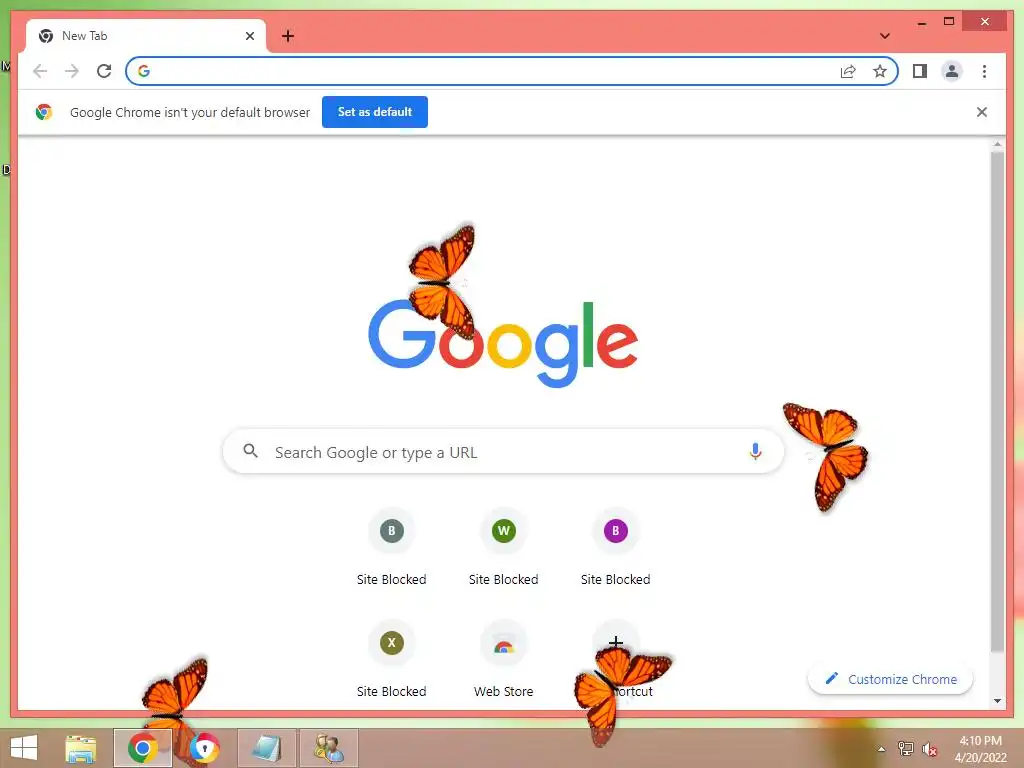The height and width of the screenshot is (768, 1024).
Task: Open the tab search chevron
Action: tap(885, 36)
